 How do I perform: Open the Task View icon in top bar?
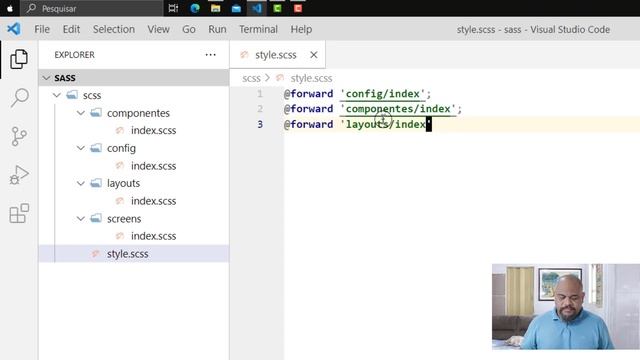tap(173, 8)
